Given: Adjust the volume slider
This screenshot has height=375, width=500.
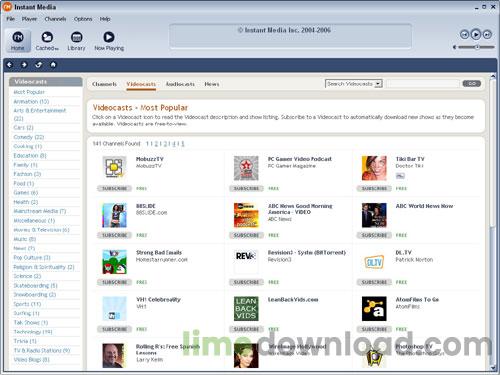Looking at the screenshot, I should click(476, 47).
